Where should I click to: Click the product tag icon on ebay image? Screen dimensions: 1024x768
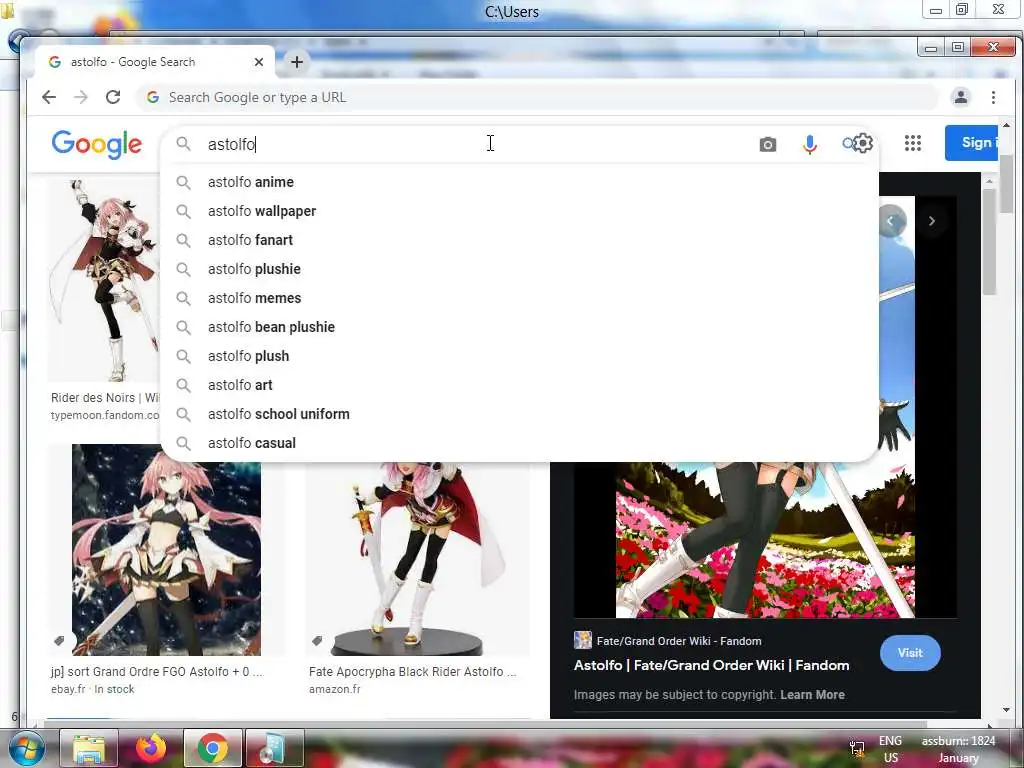coord(59,641)
